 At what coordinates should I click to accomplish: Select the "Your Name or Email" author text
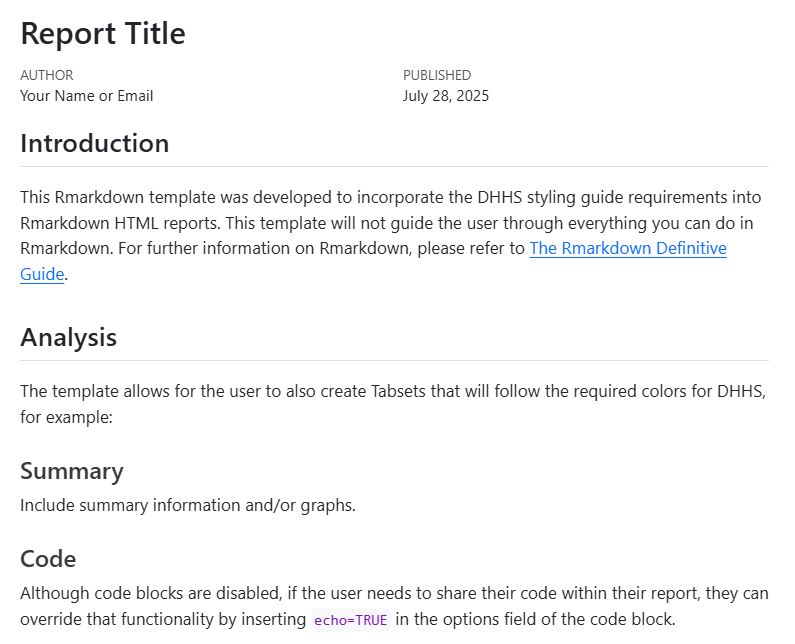tap(87, 96)
